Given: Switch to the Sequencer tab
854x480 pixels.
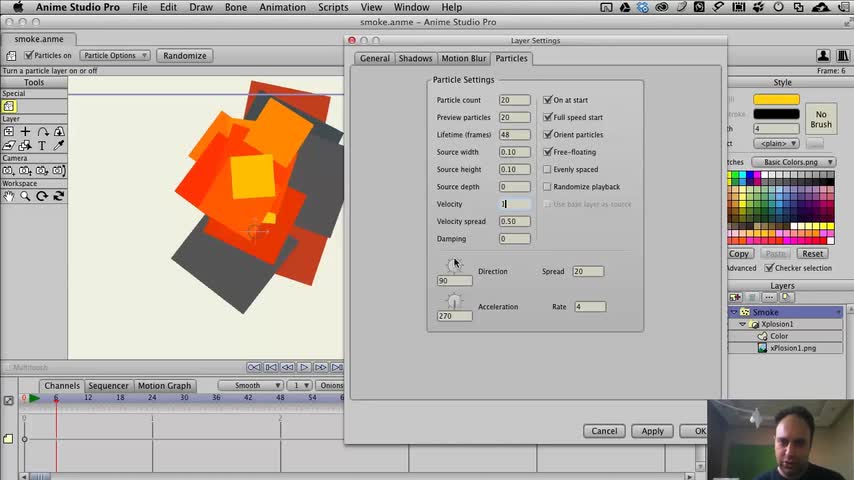Looking at the screenshot, I should pyautogui.click(x=108, y=386).
